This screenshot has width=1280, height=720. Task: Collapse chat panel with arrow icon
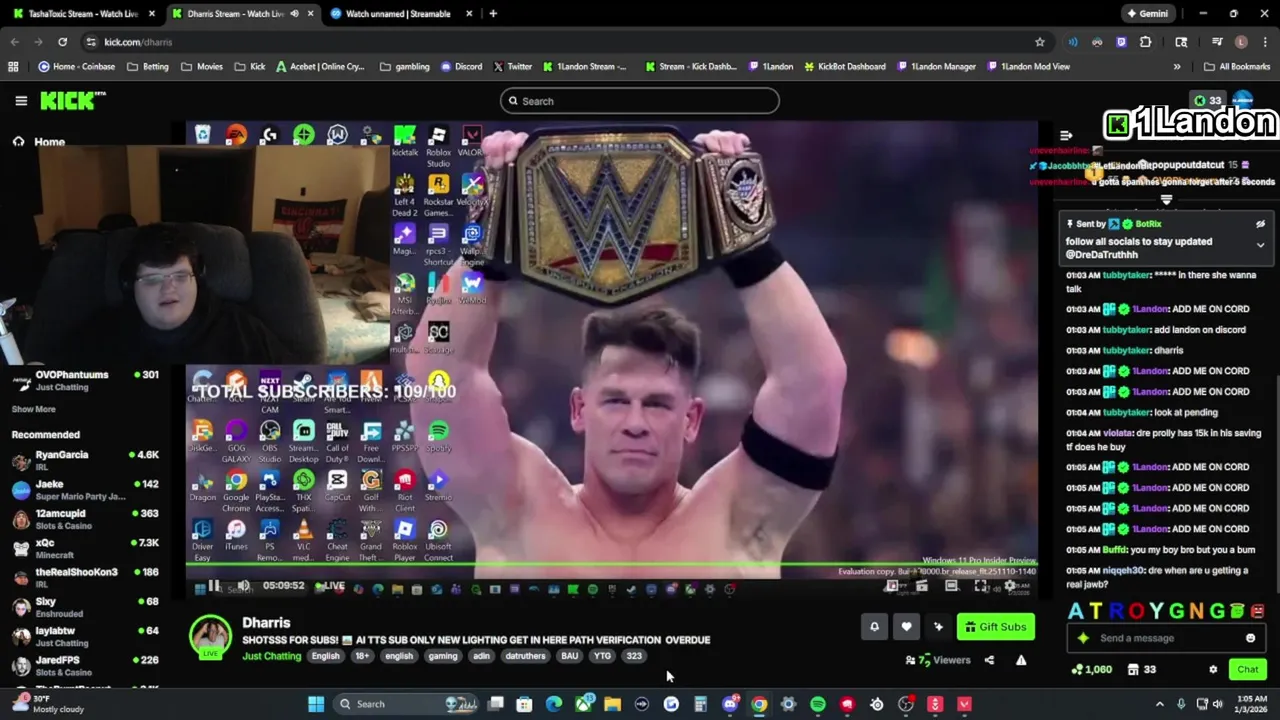1066,136
